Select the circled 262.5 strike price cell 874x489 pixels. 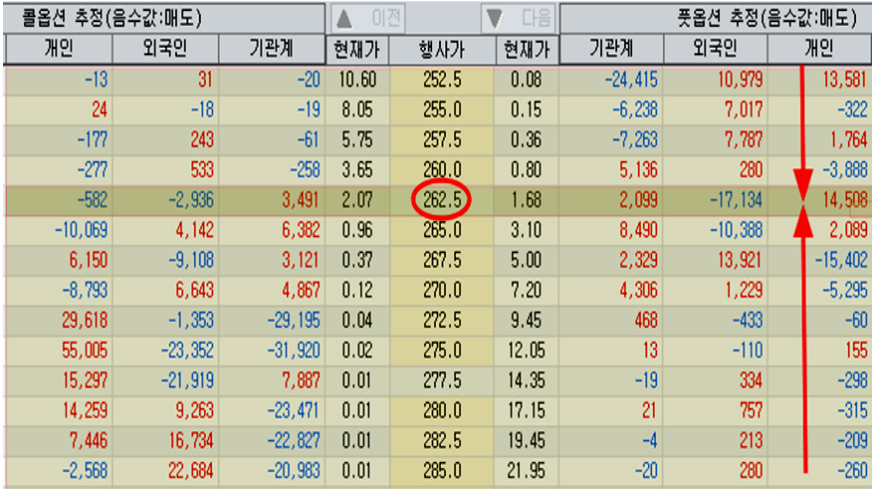click(x=441, y=201)
